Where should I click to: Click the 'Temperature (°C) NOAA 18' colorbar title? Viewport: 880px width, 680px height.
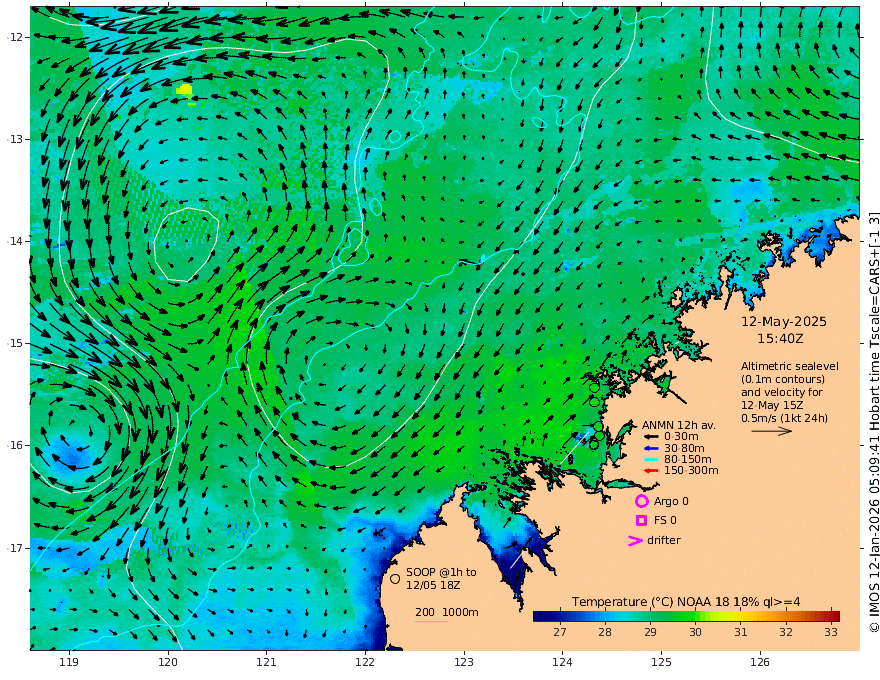pyautogui.click(x=641, y=602)
